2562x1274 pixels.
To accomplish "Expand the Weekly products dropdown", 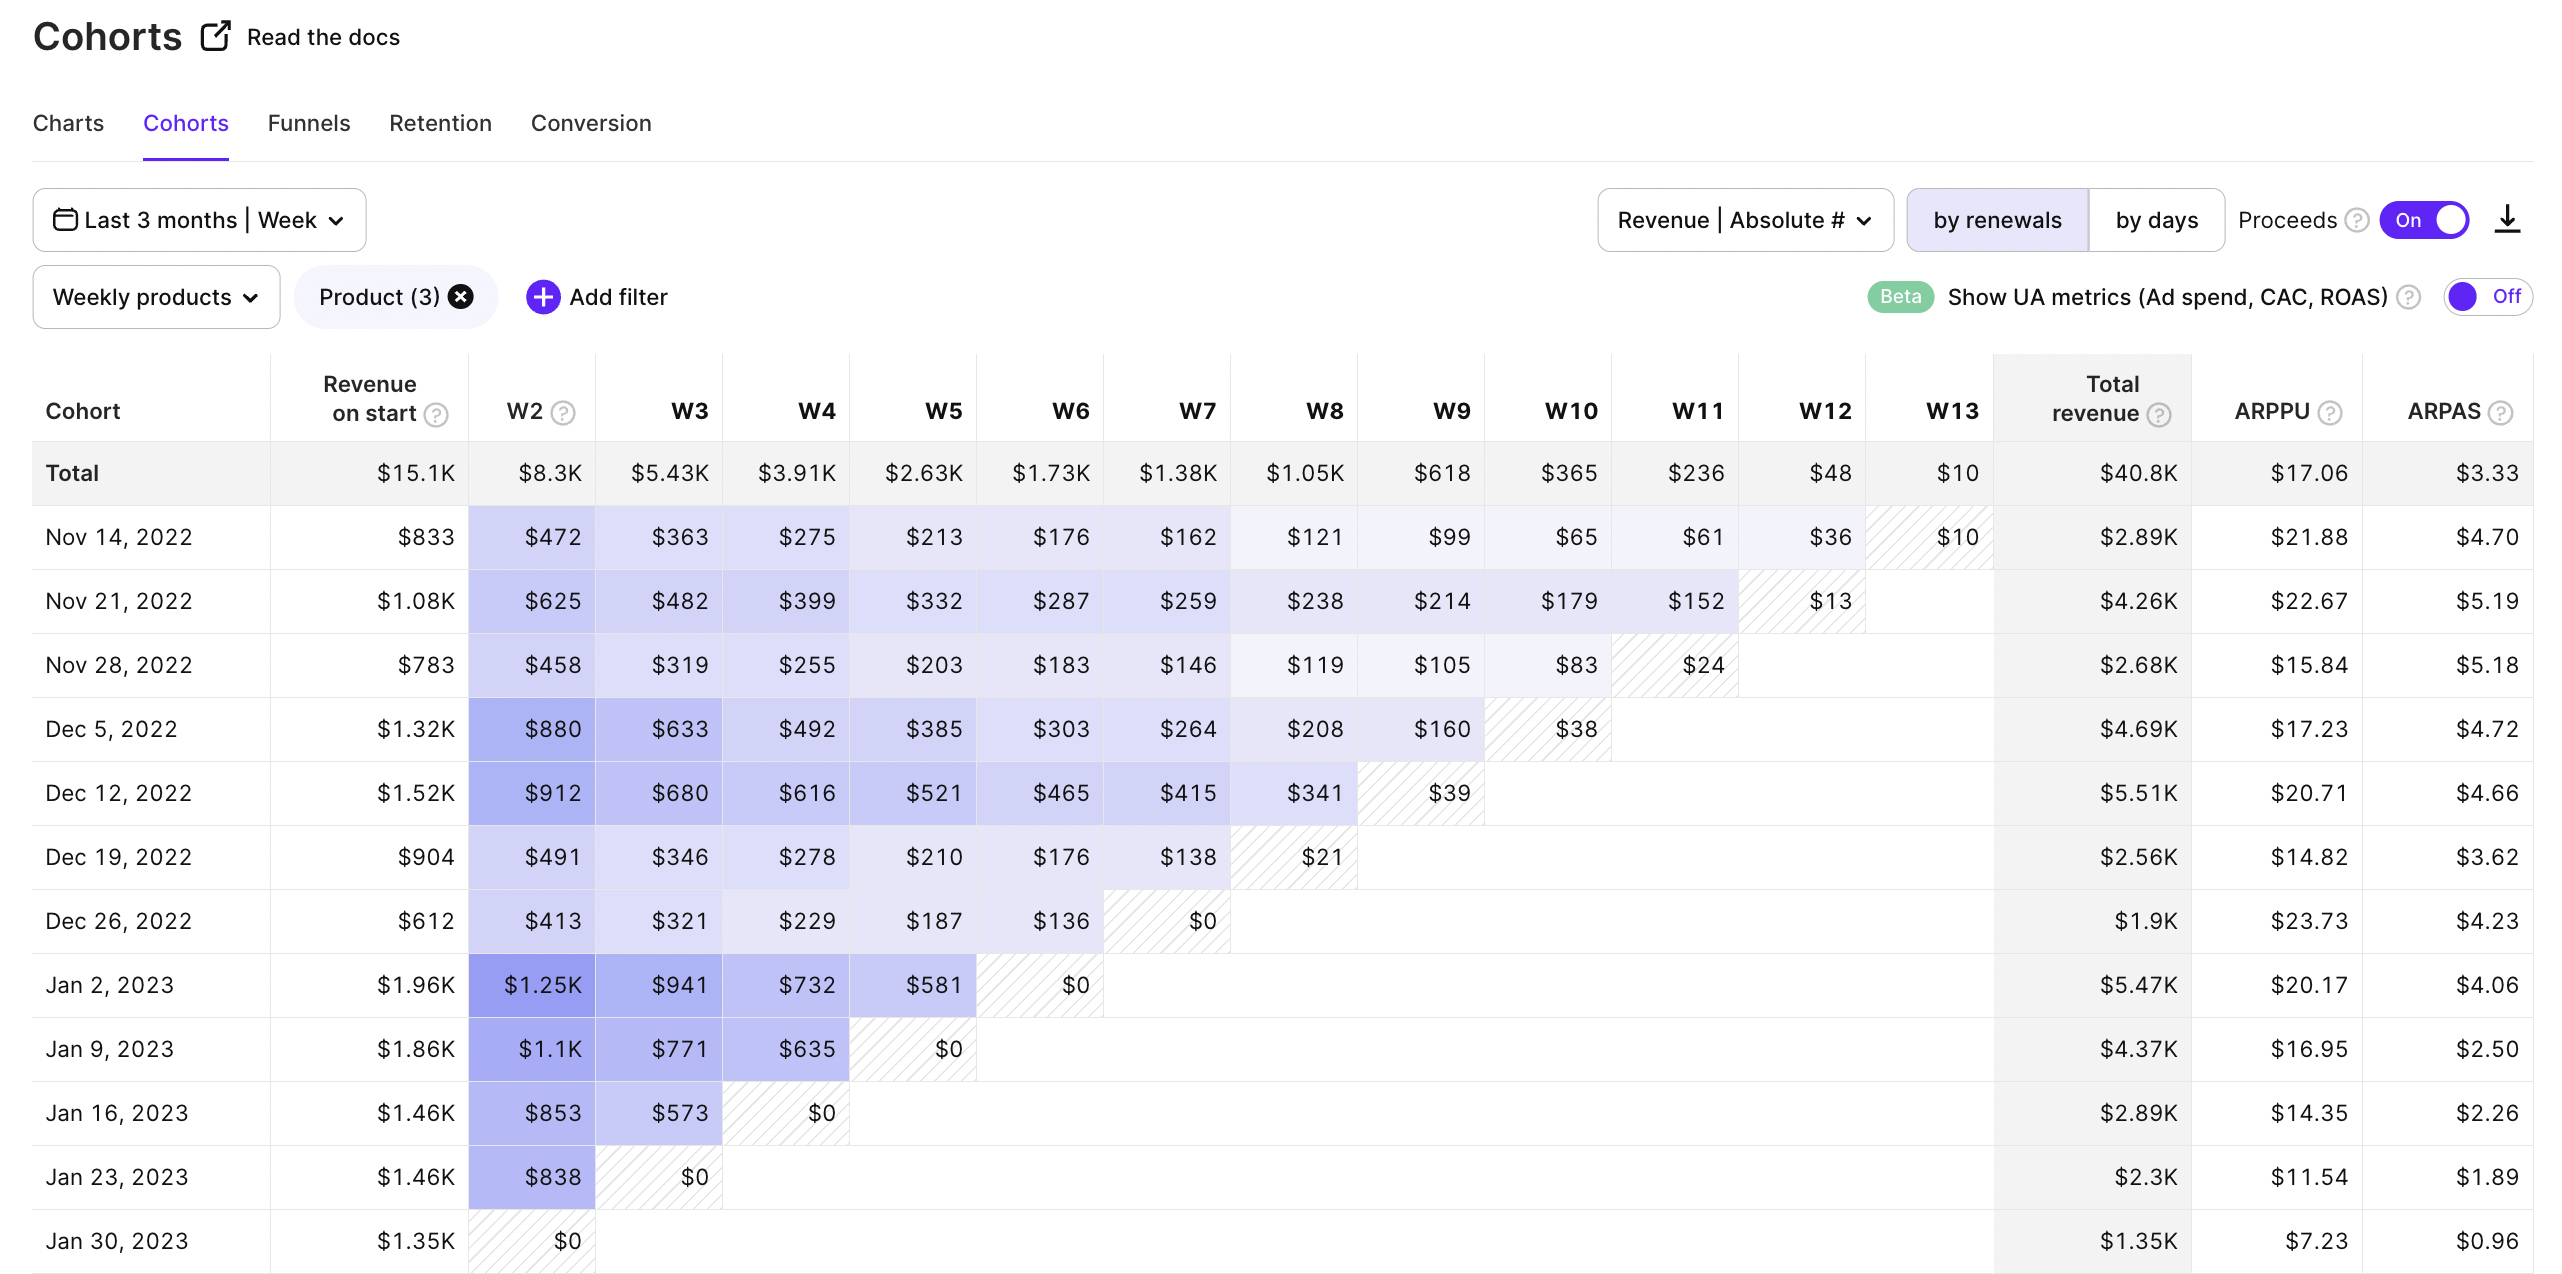I will click(156, 297).
